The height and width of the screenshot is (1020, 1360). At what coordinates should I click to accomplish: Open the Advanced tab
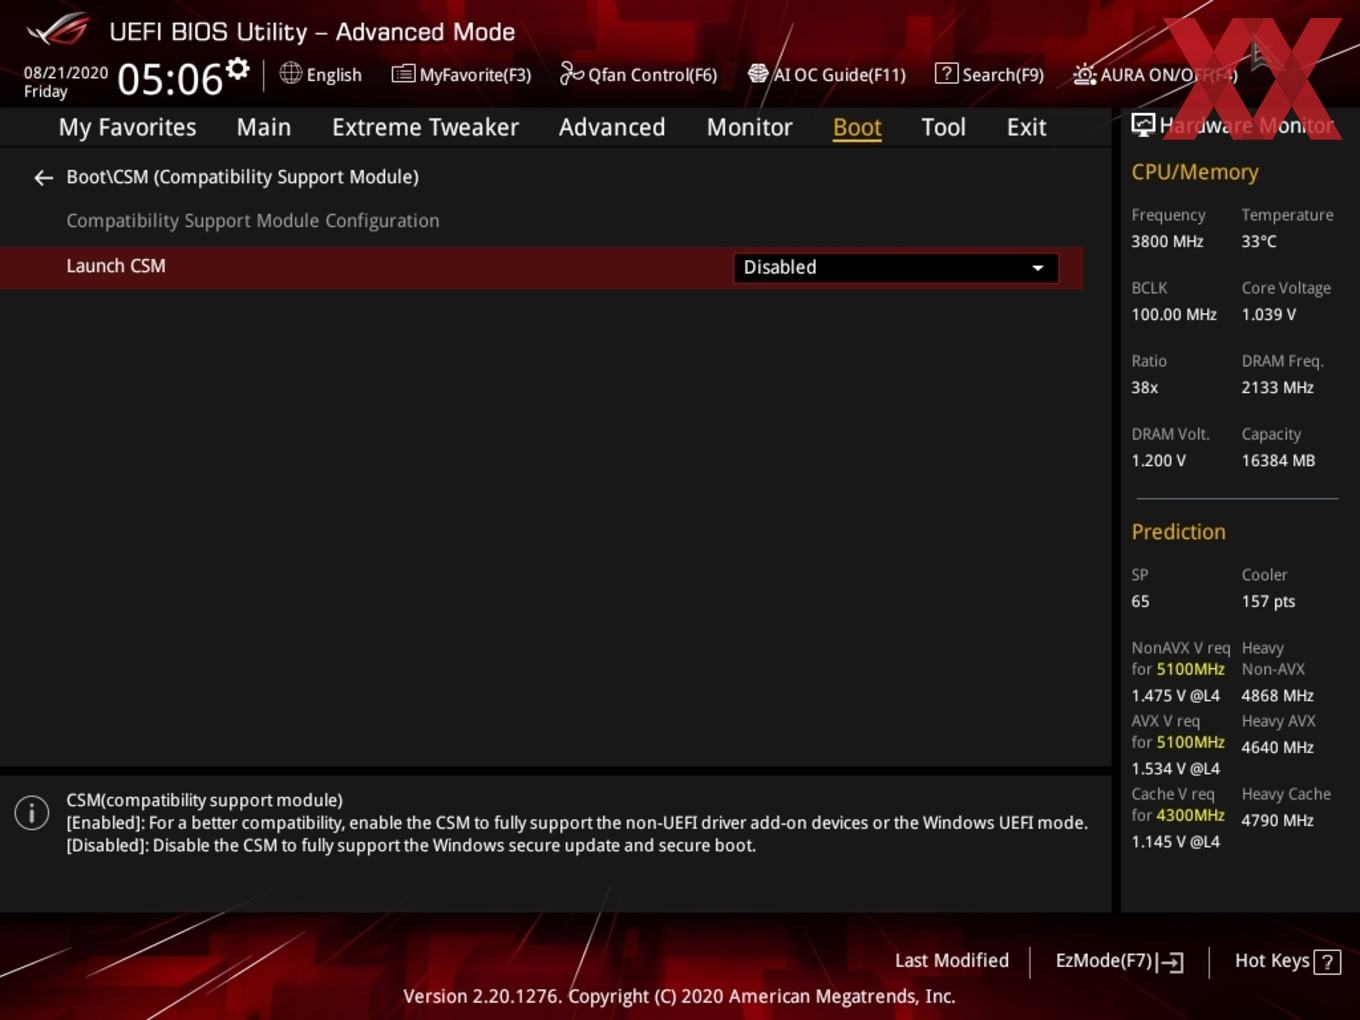(612, 127)
